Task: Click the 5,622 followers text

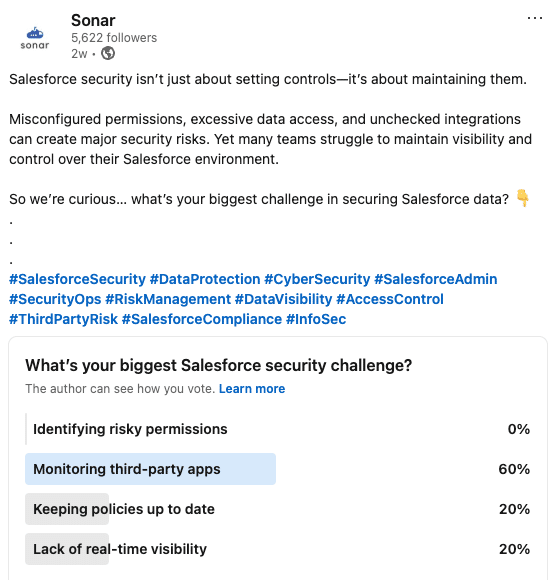Action: (x=114, y=38)
